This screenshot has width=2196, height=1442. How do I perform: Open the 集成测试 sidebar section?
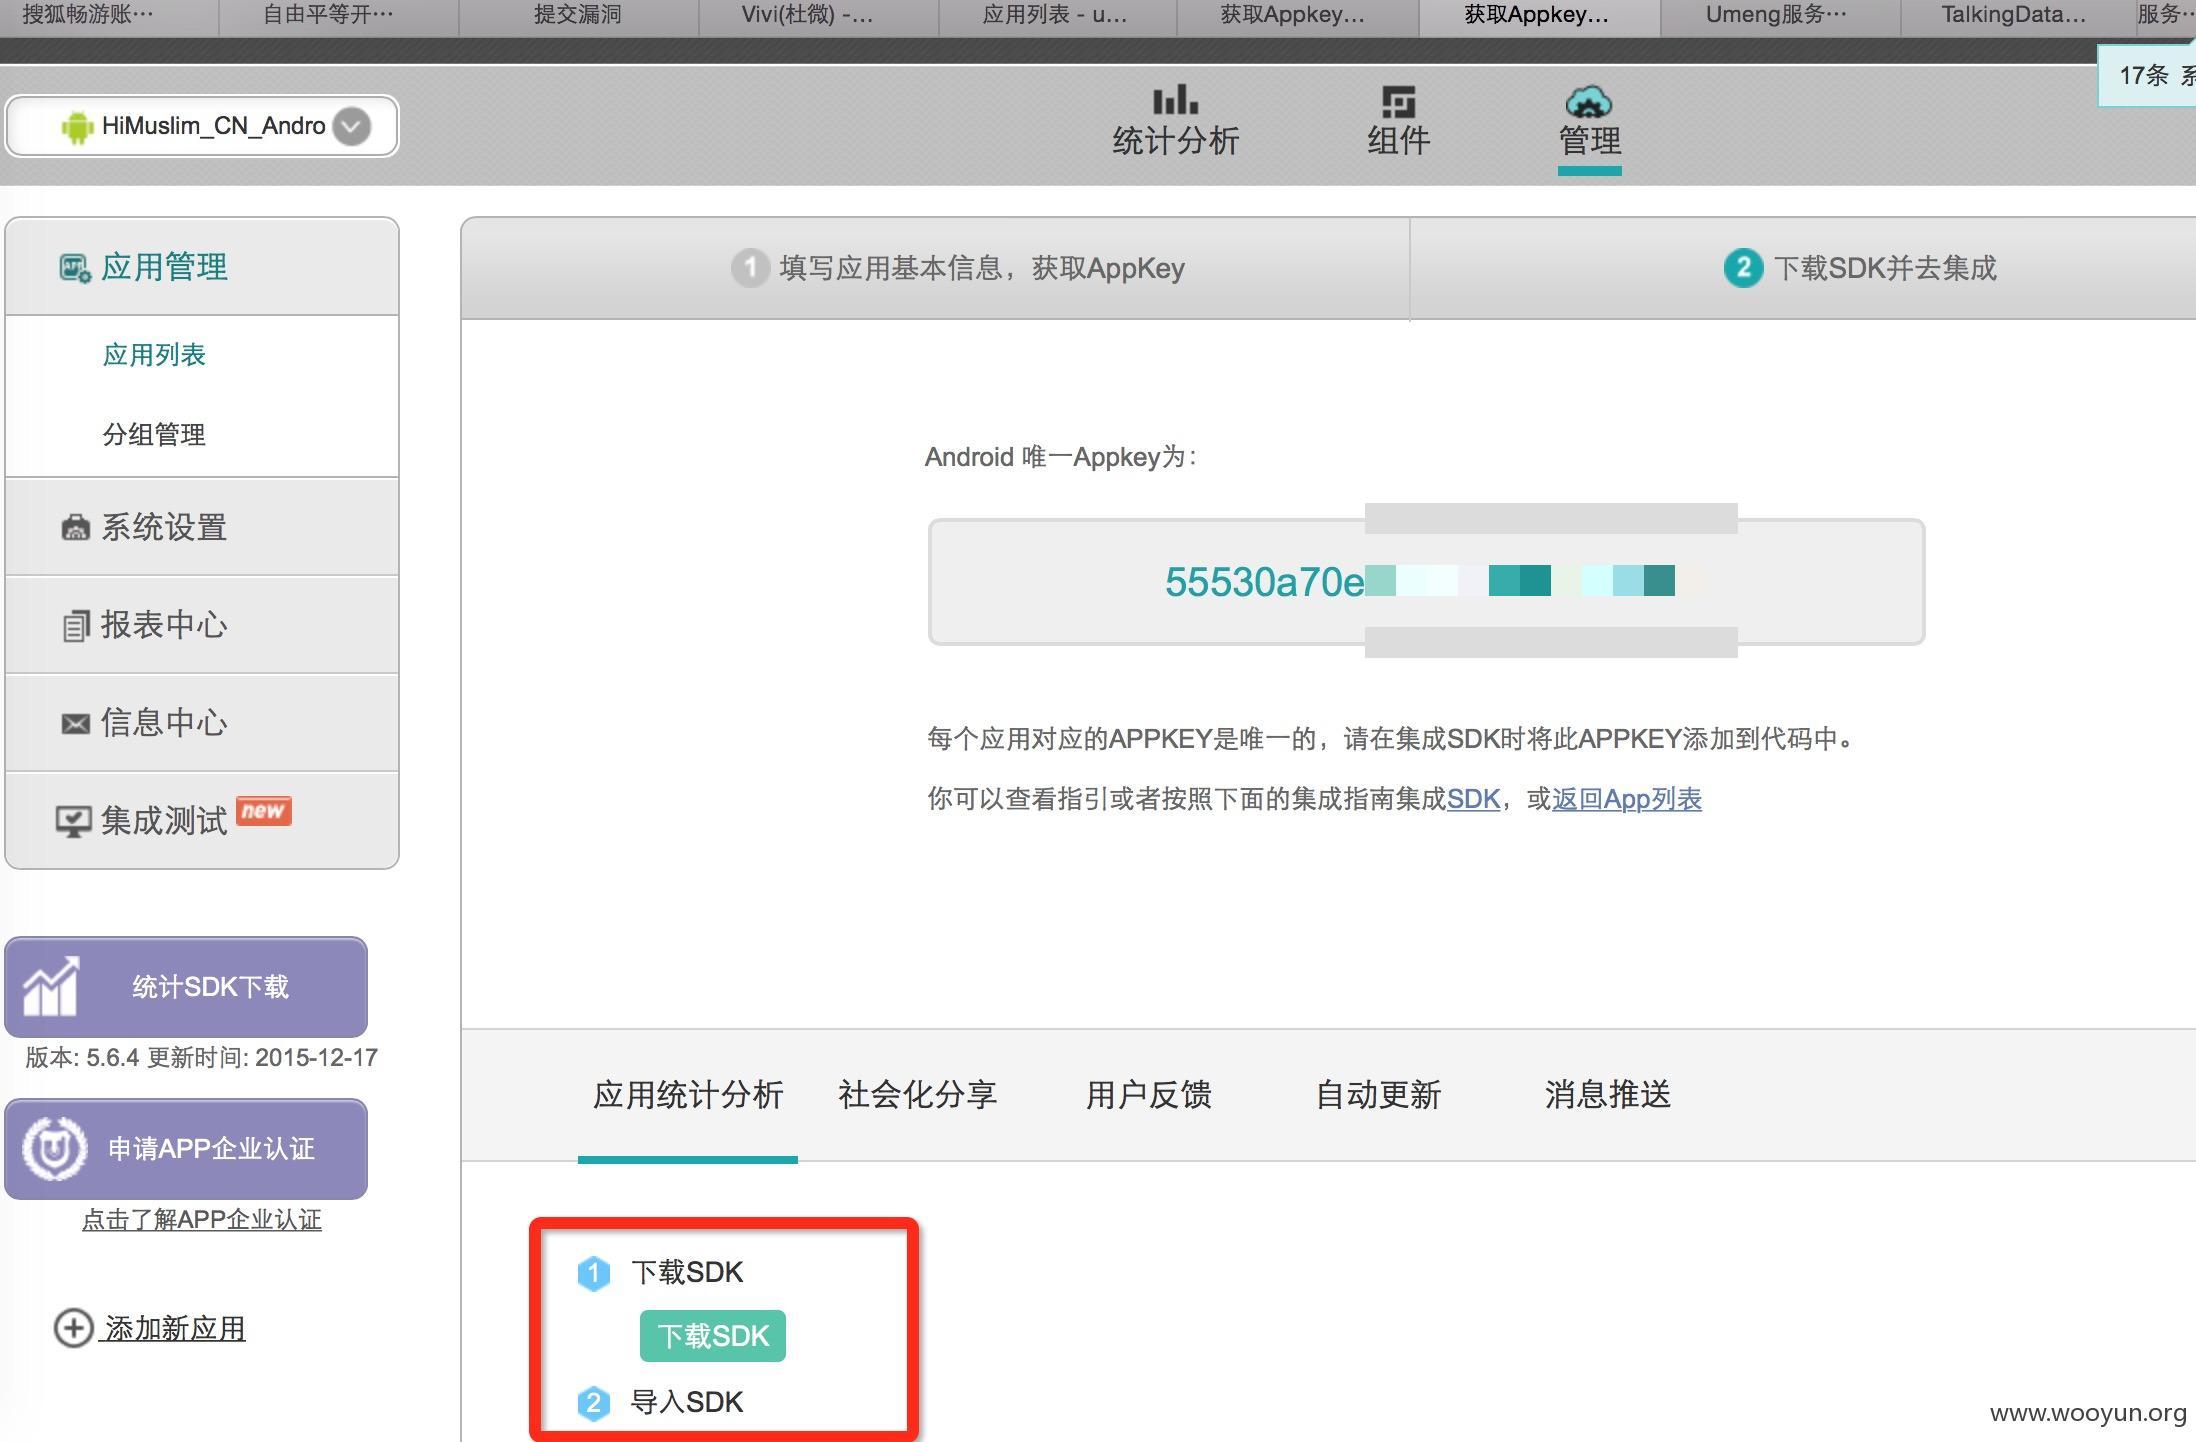[x=202, y=821]
